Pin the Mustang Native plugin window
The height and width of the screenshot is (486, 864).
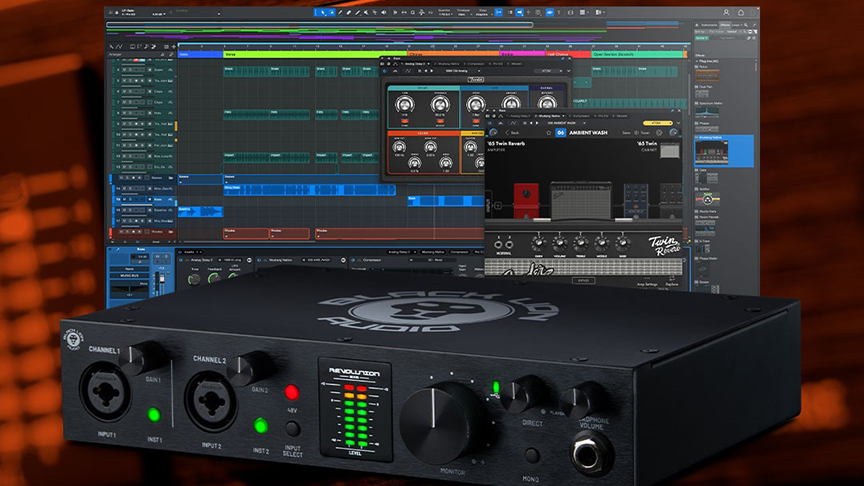coord(672,111)
